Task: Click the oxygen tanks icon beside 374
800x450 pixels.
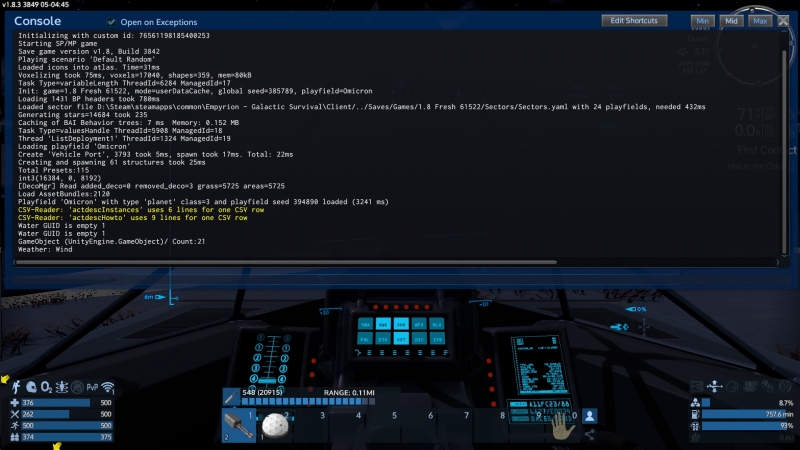Action: [x=15, y=437]
